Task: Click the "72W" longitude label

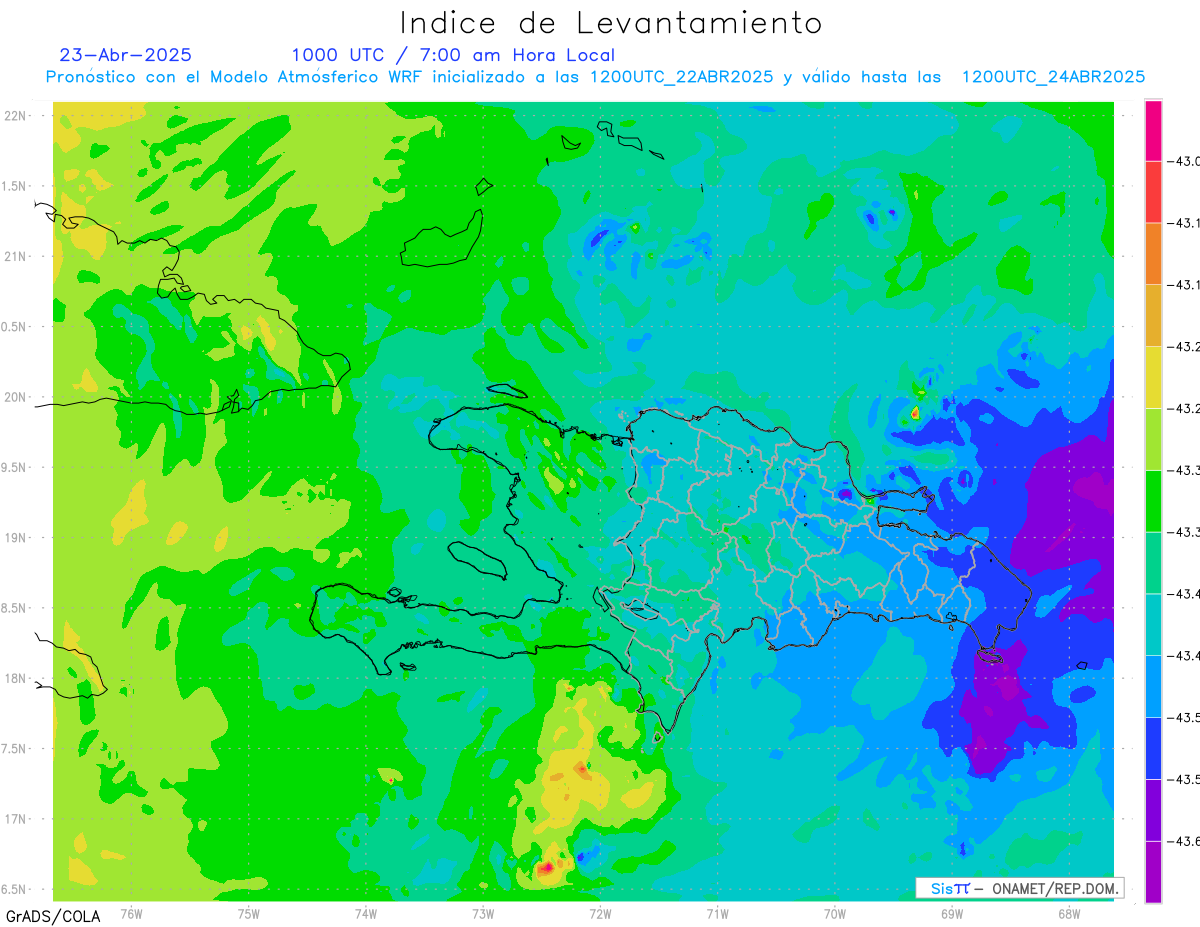Action: point(600,913)
